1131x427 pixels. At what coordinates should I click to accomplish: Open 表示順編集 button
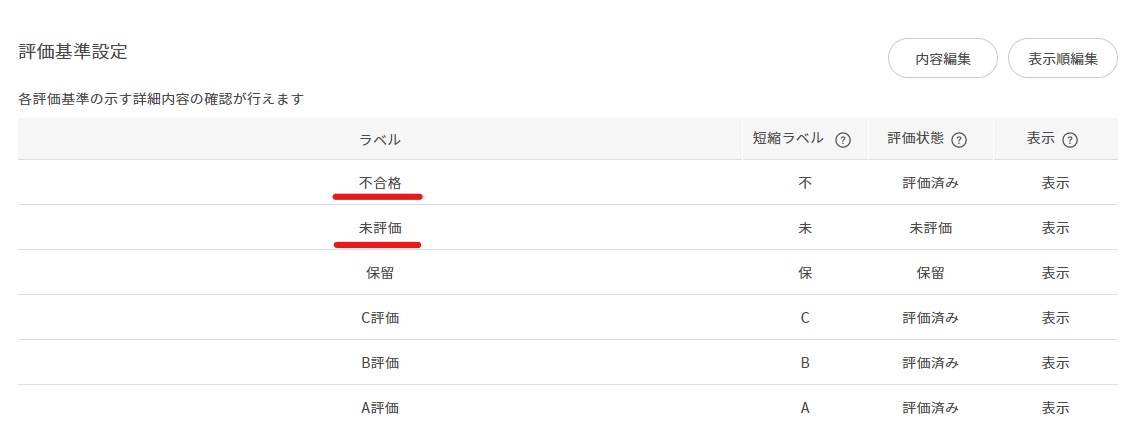1062,58
